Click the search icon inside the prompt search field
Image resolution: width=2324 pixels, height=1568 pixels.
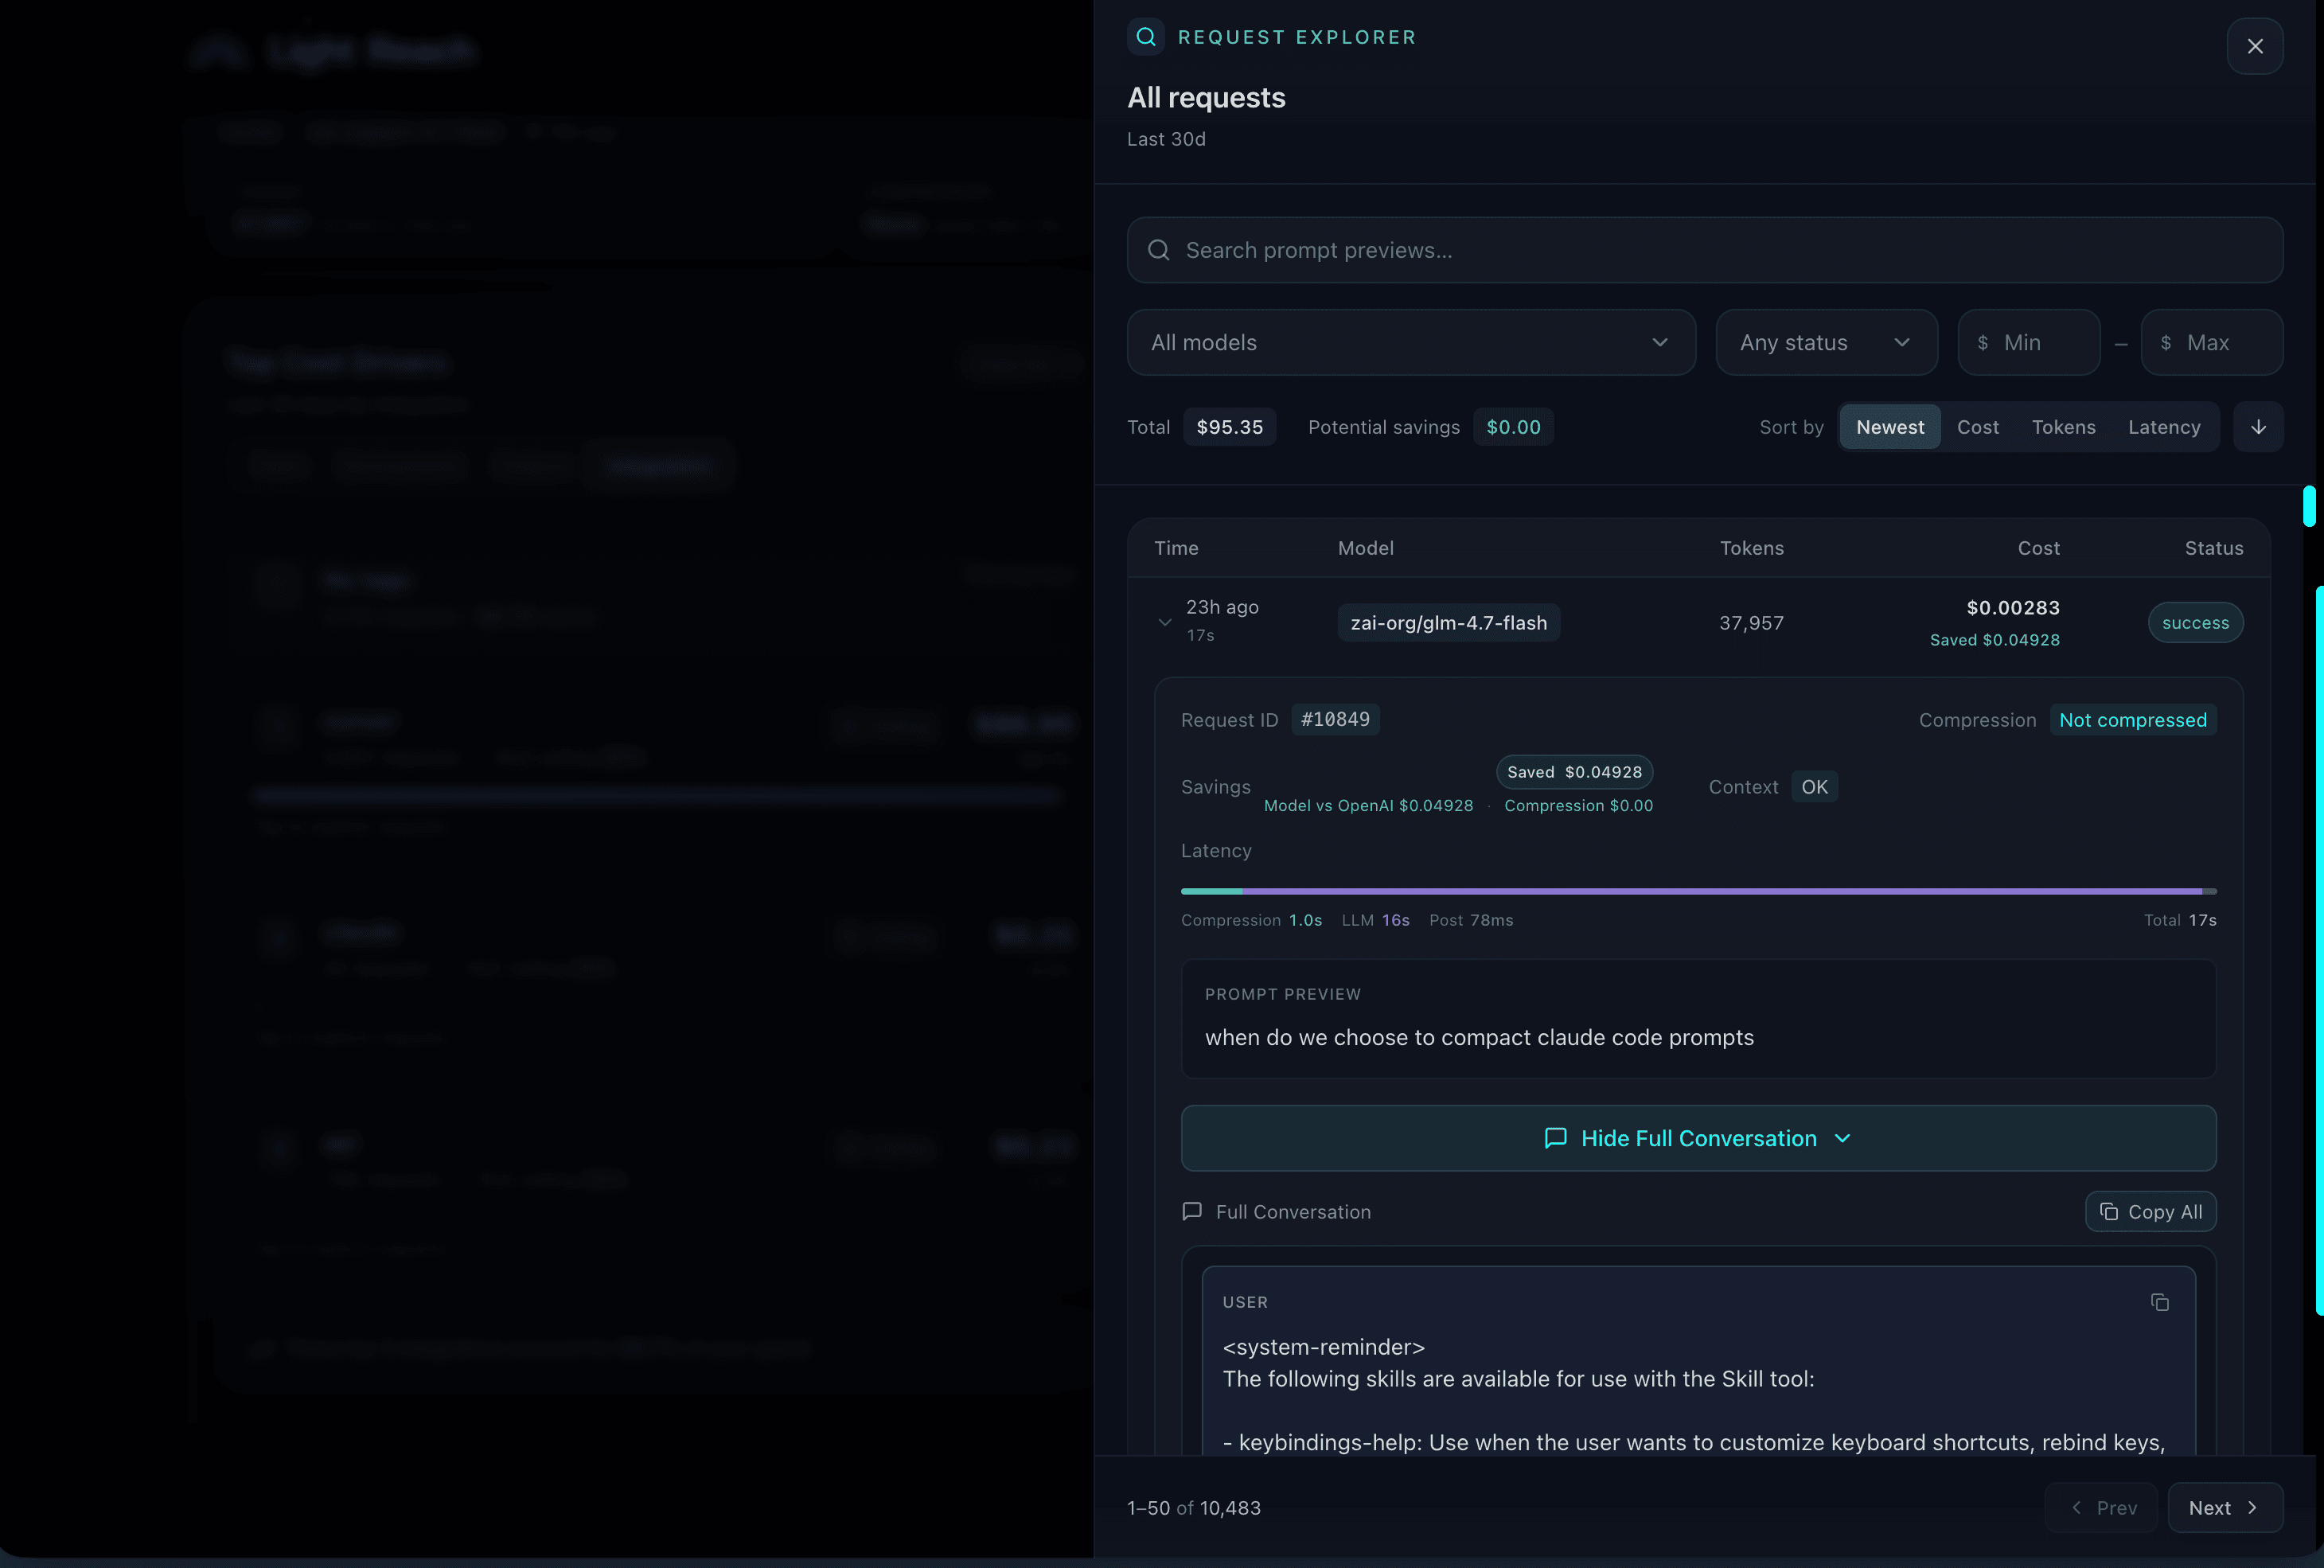pos(1159,250)
